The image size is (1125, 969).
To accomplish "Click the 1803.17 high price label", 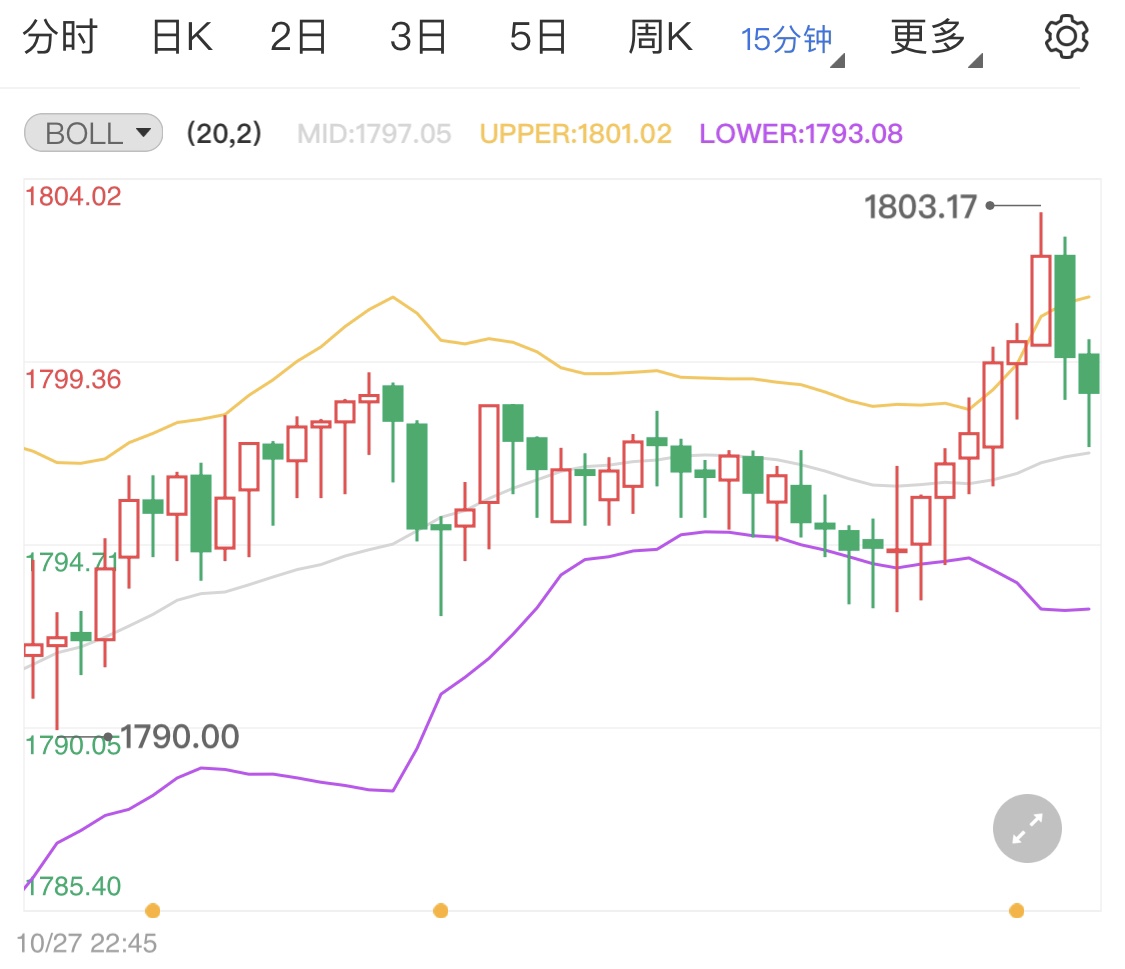I will click(921, 207).
